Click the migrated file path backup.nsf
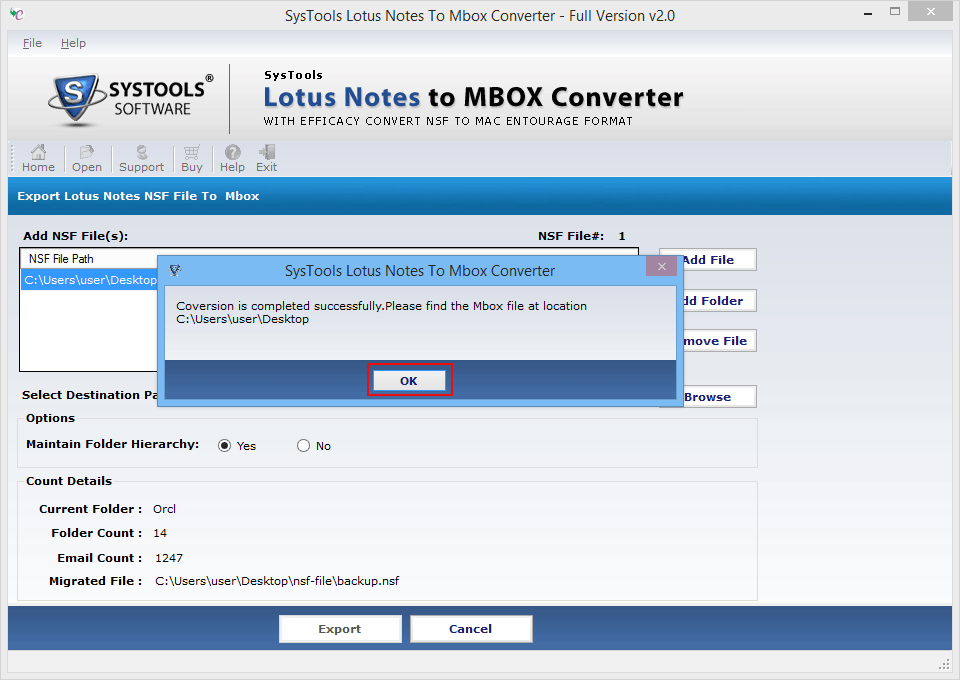960x680 pixels. 277,581
